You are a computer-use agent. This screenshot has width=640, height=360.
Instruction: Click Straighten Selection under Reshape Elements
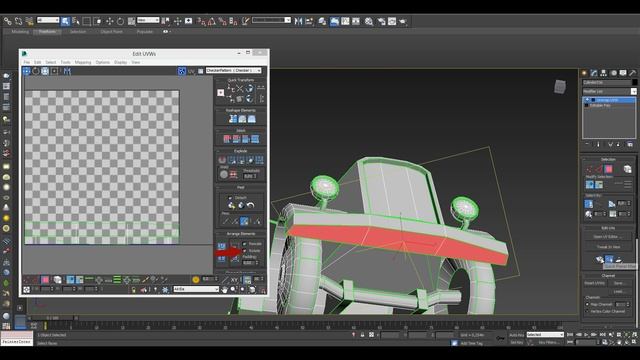[x=233, y=119]
